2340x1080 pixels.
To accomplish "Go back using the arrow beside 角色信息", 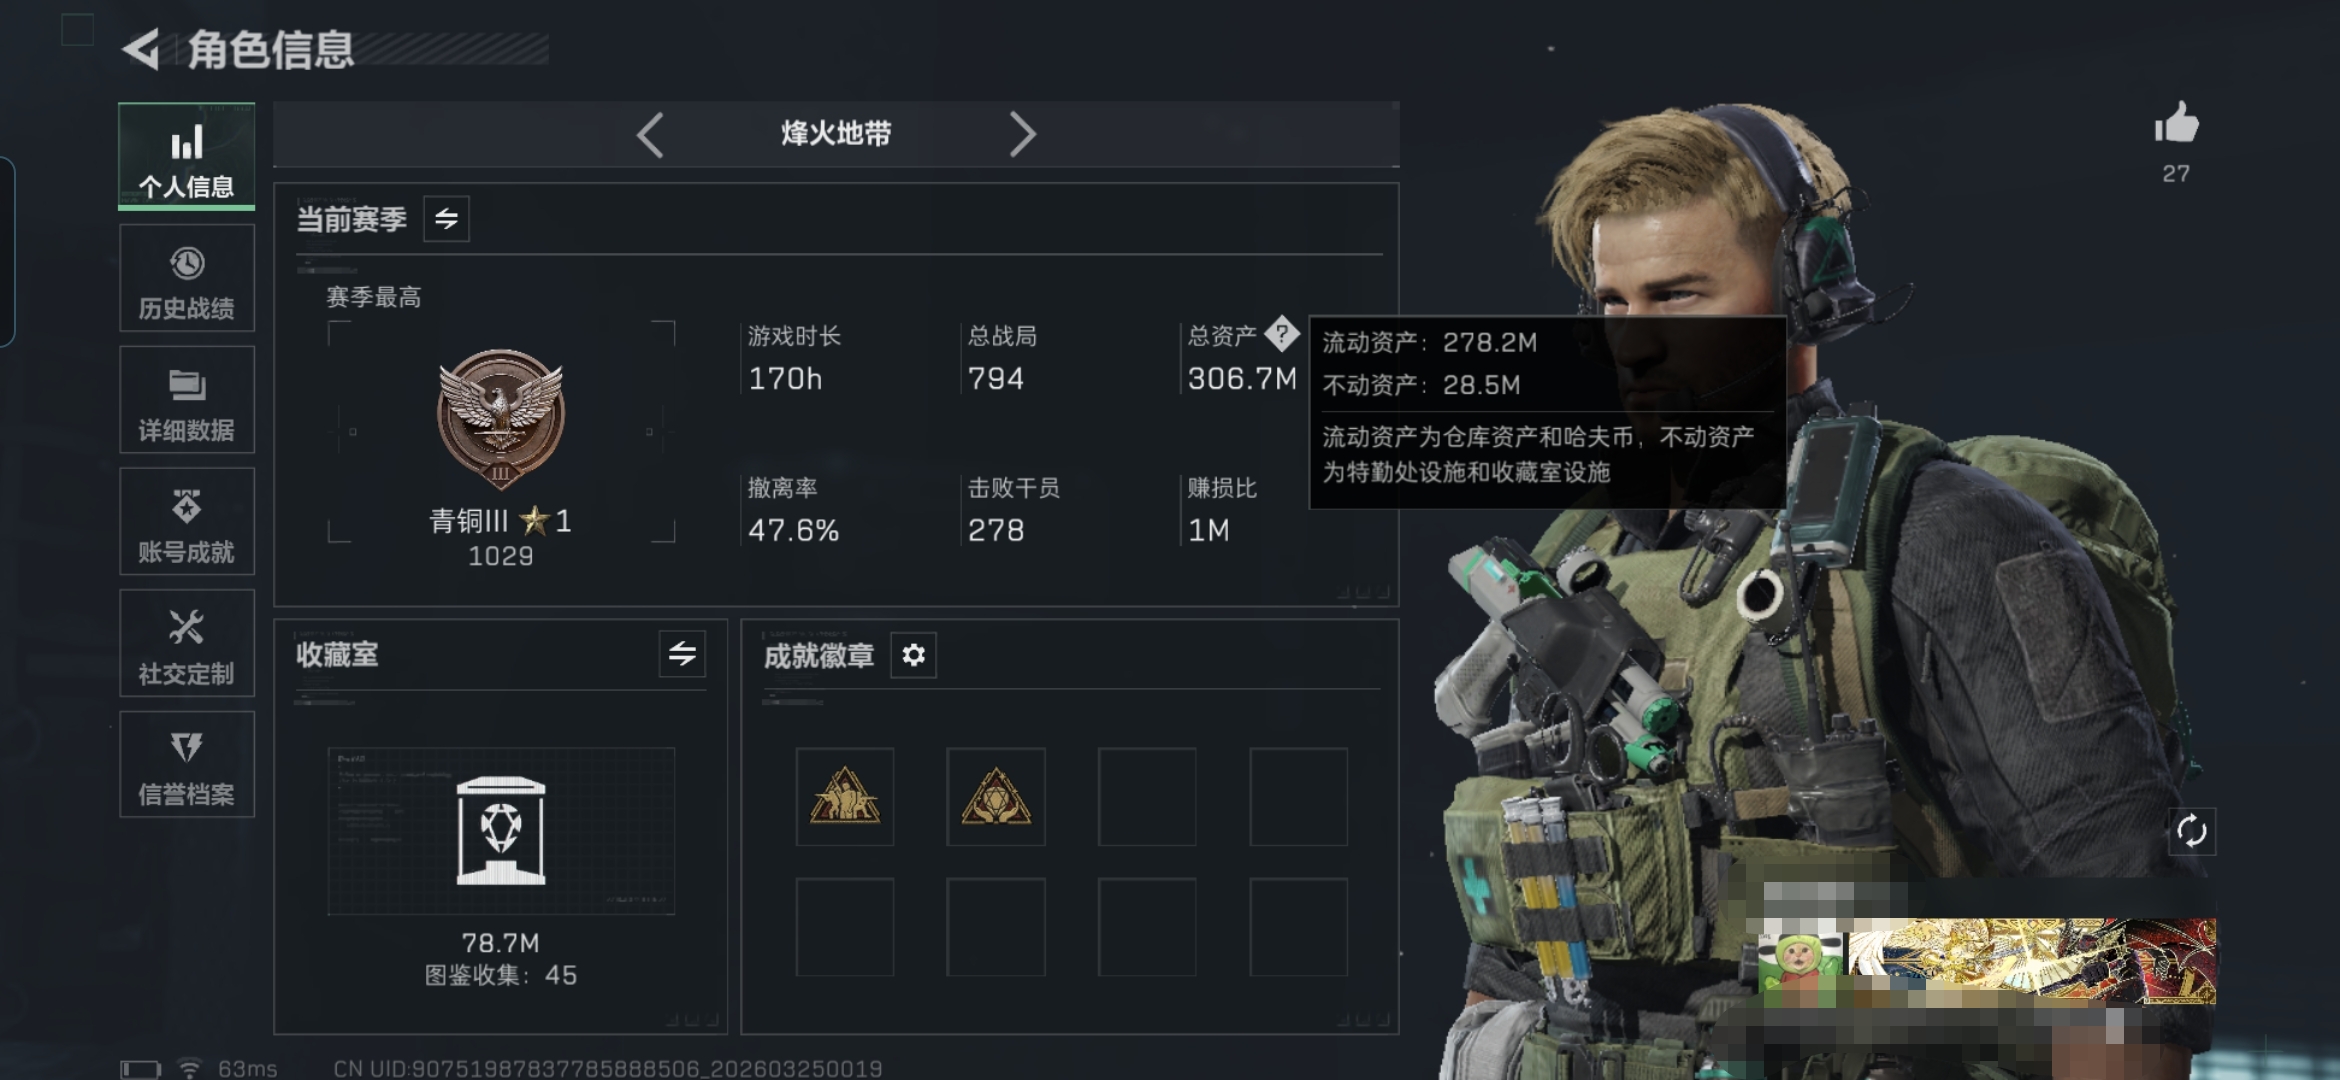I will [x=142, y=49].
